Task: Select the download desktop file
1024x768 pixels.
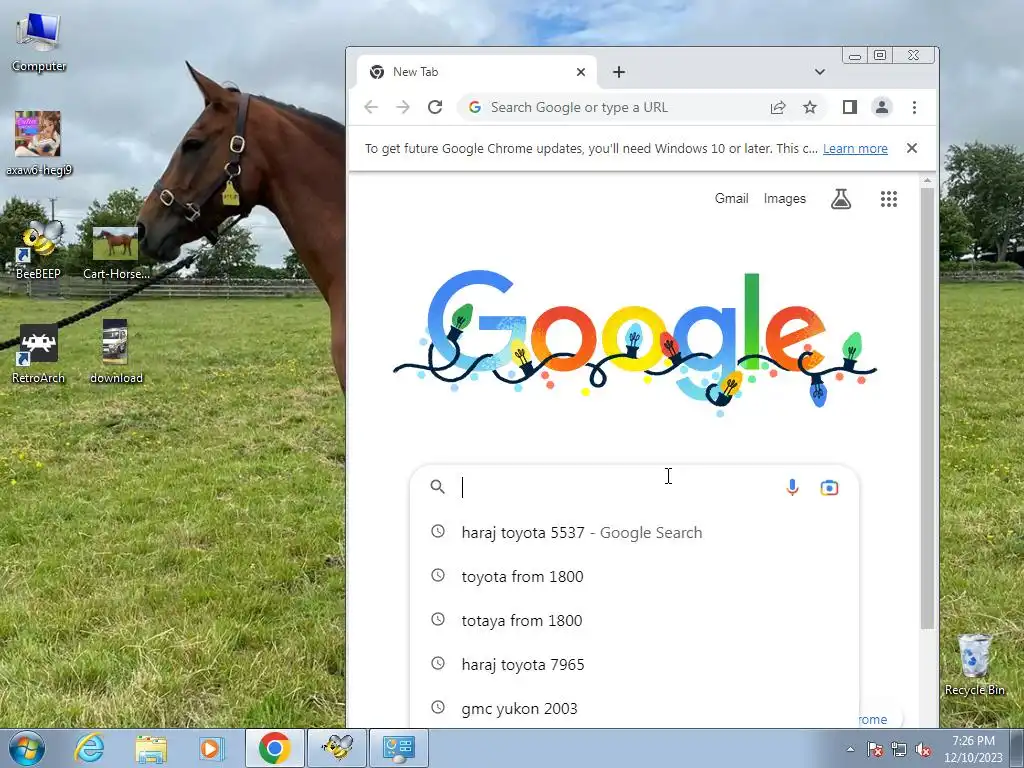Action: click(116, 351)
